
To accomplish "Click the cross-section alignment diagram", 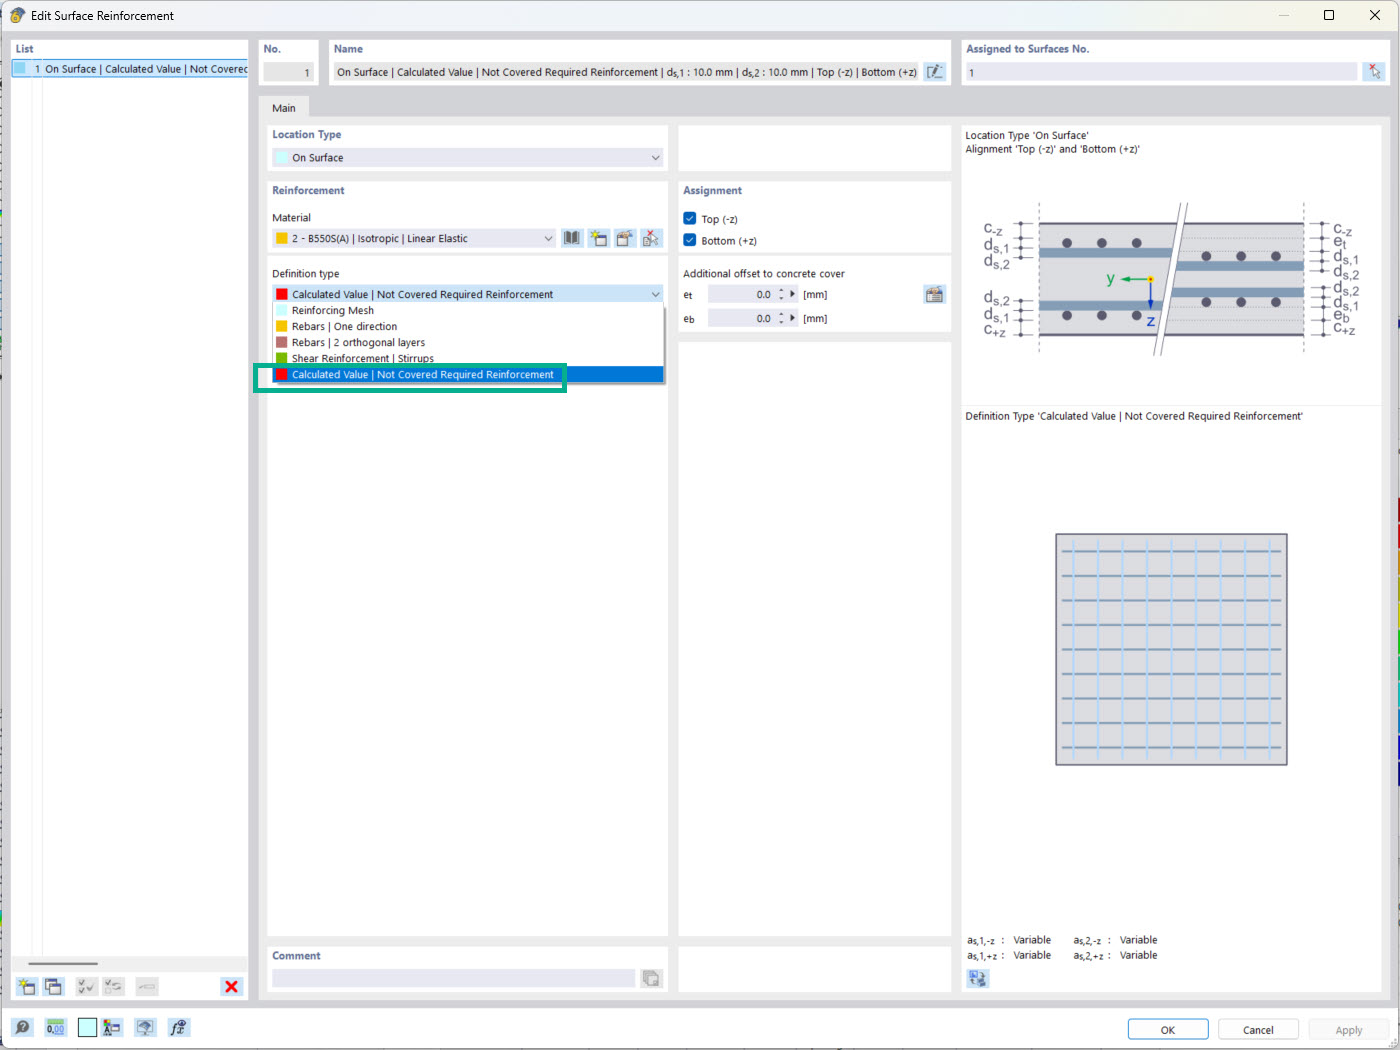I will [1171, 278].
